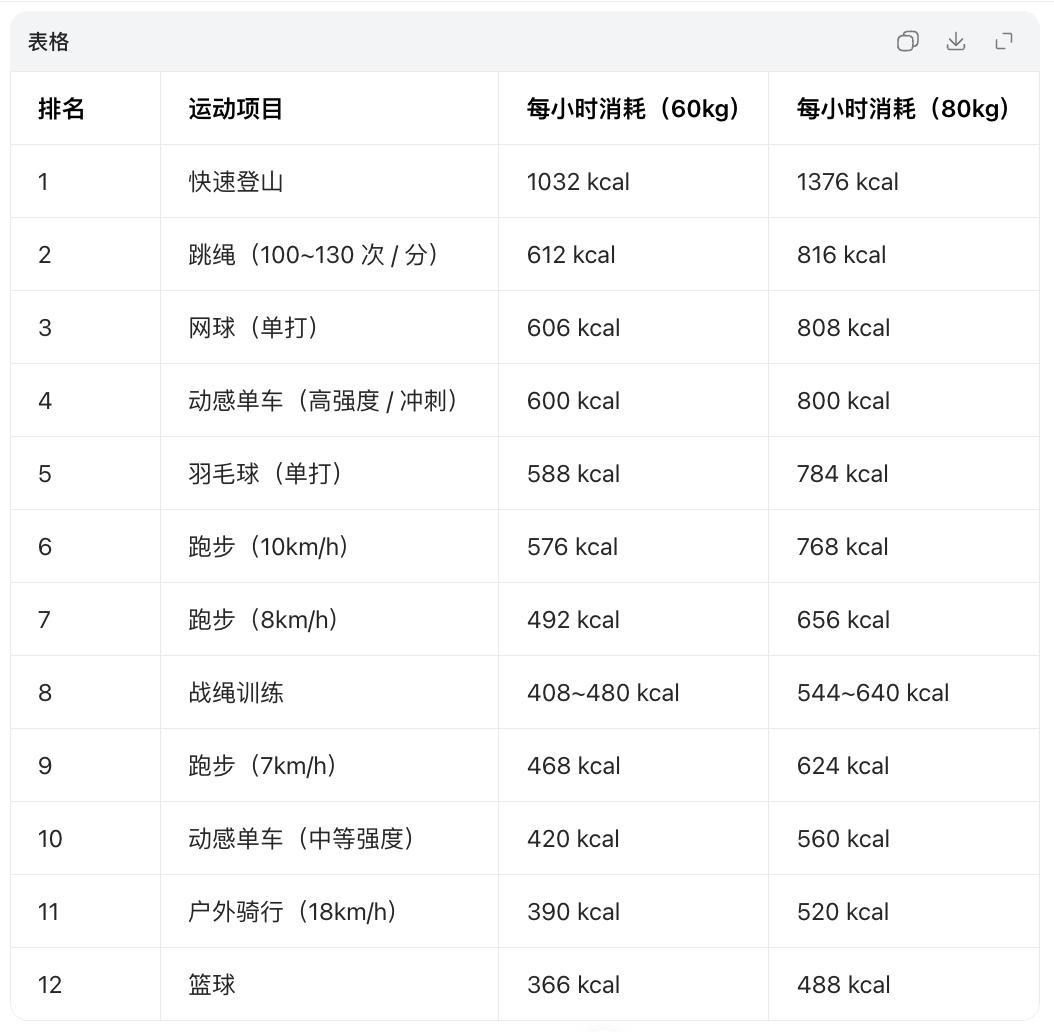Select the 408~480 kcal cell

[603, 693]
